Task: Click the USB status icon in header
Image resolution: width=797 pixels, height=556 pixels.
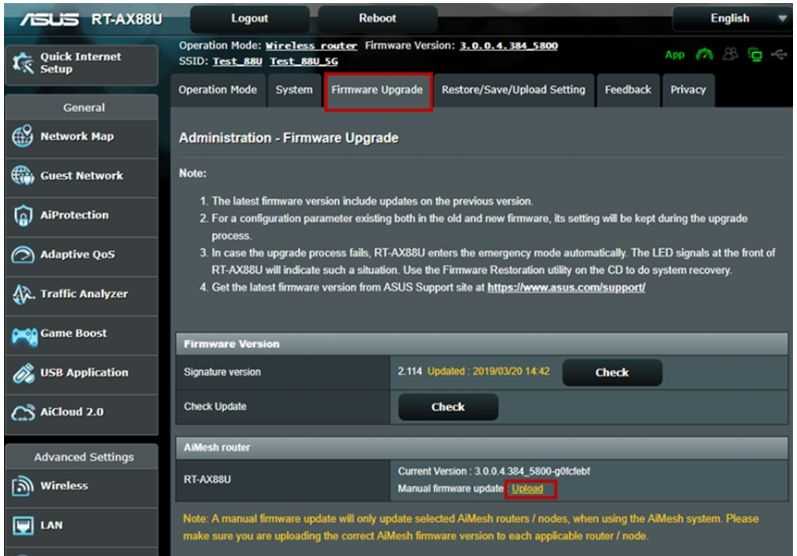Action: pos(779,53)
